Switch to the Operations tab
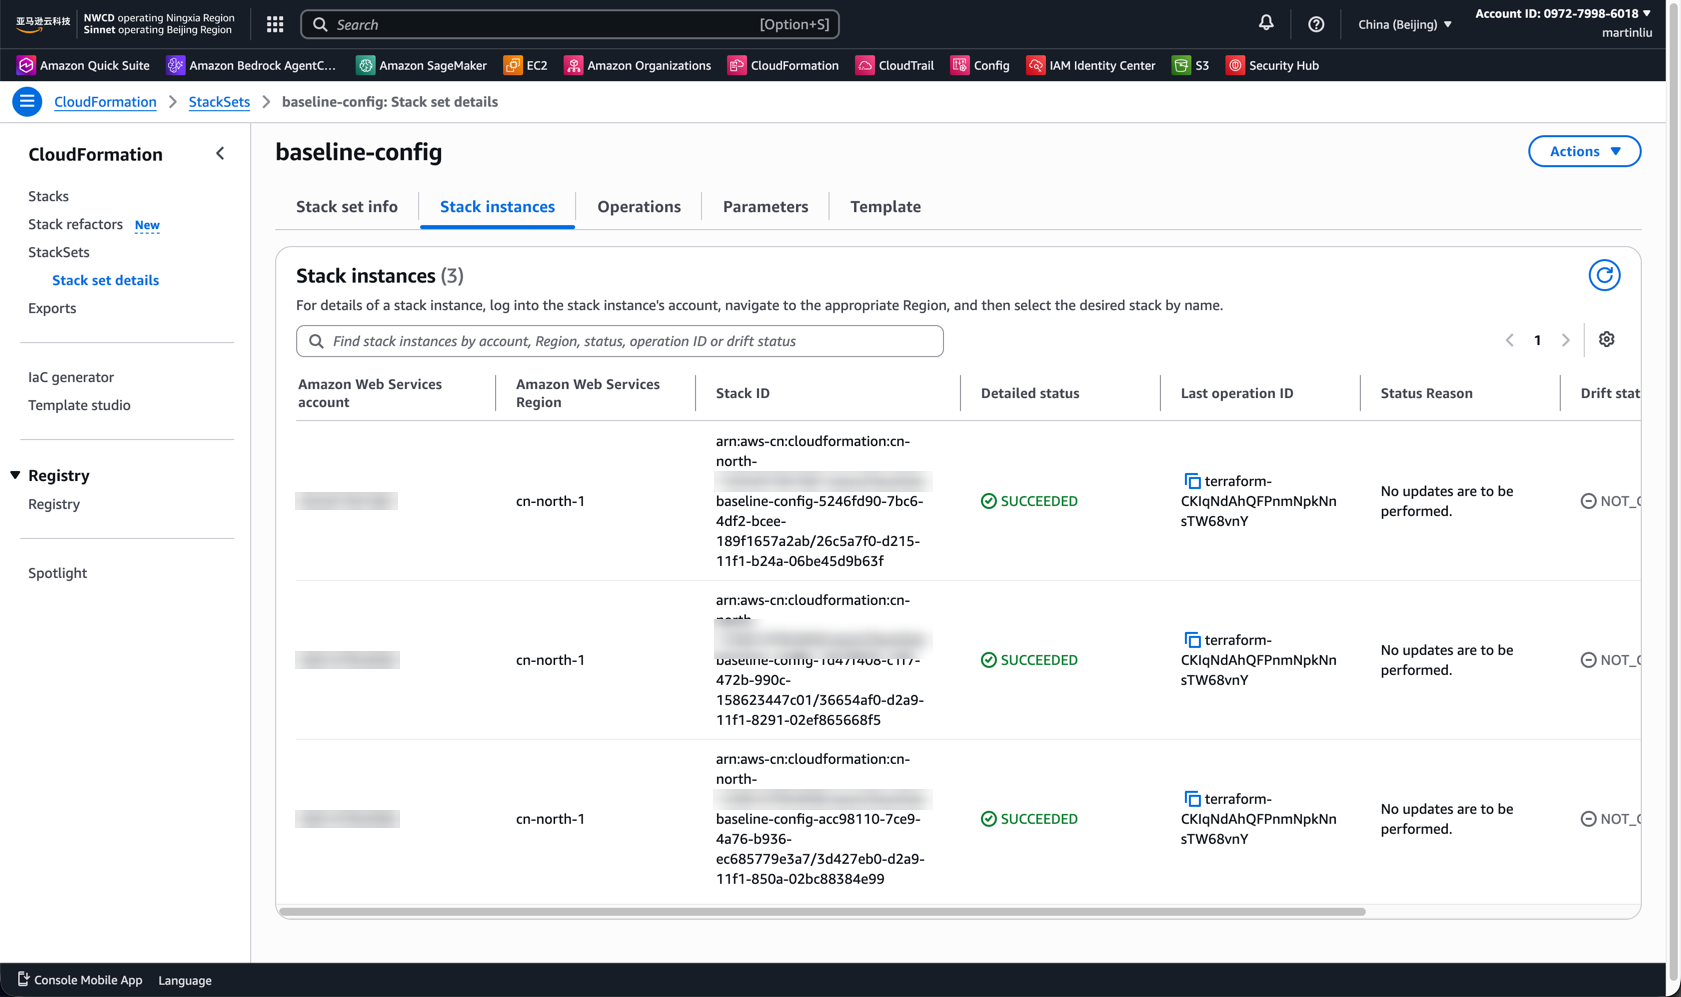1681x997 pixels. (x=639, y=207)
